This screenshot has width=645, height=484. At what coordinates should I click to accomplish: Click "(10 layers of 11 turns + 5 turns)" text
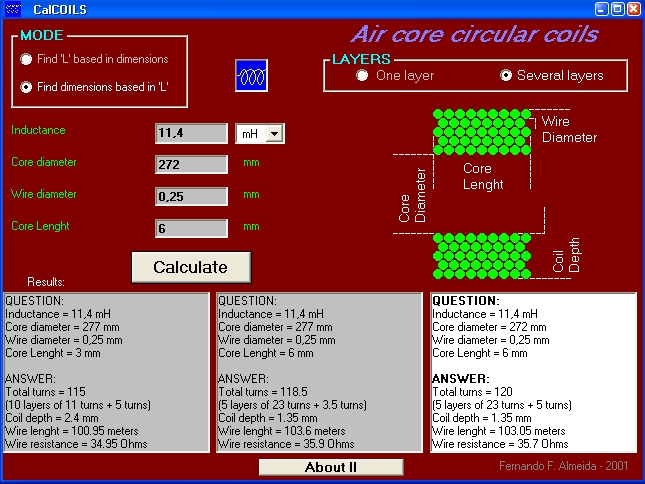pyautogui.click(x=78, y=405)
